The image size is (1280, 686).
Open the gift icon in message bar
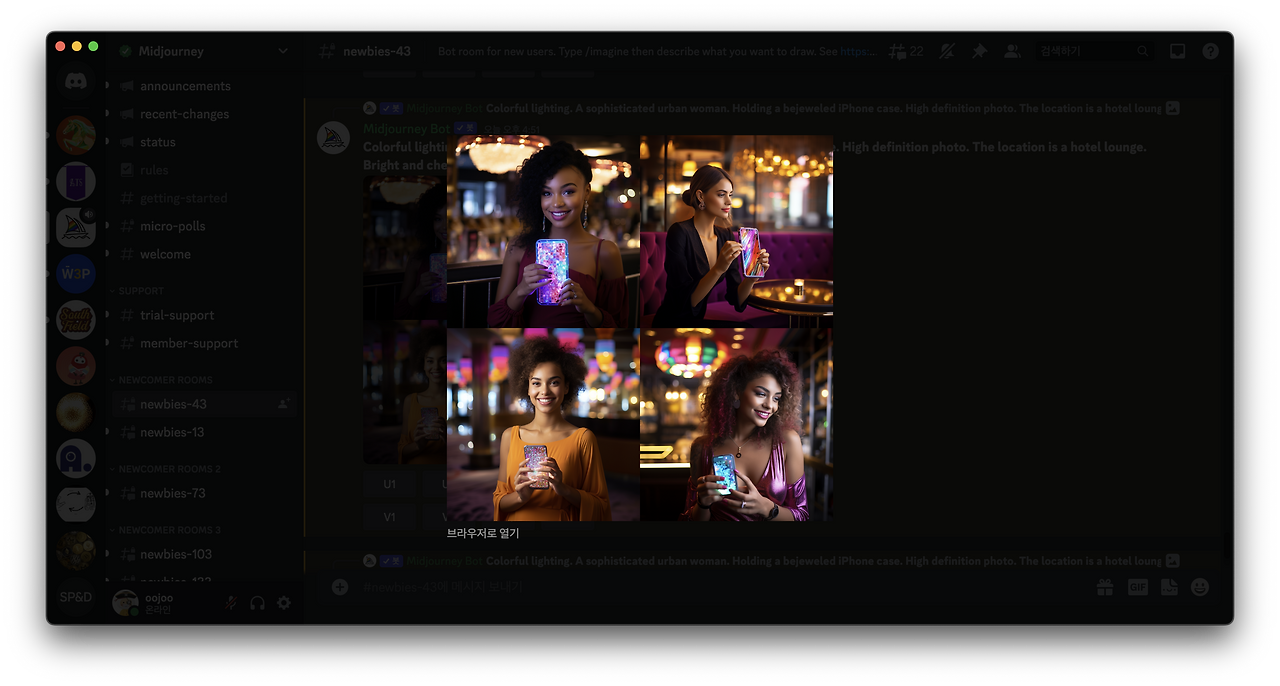click(x=1105, y=587)
